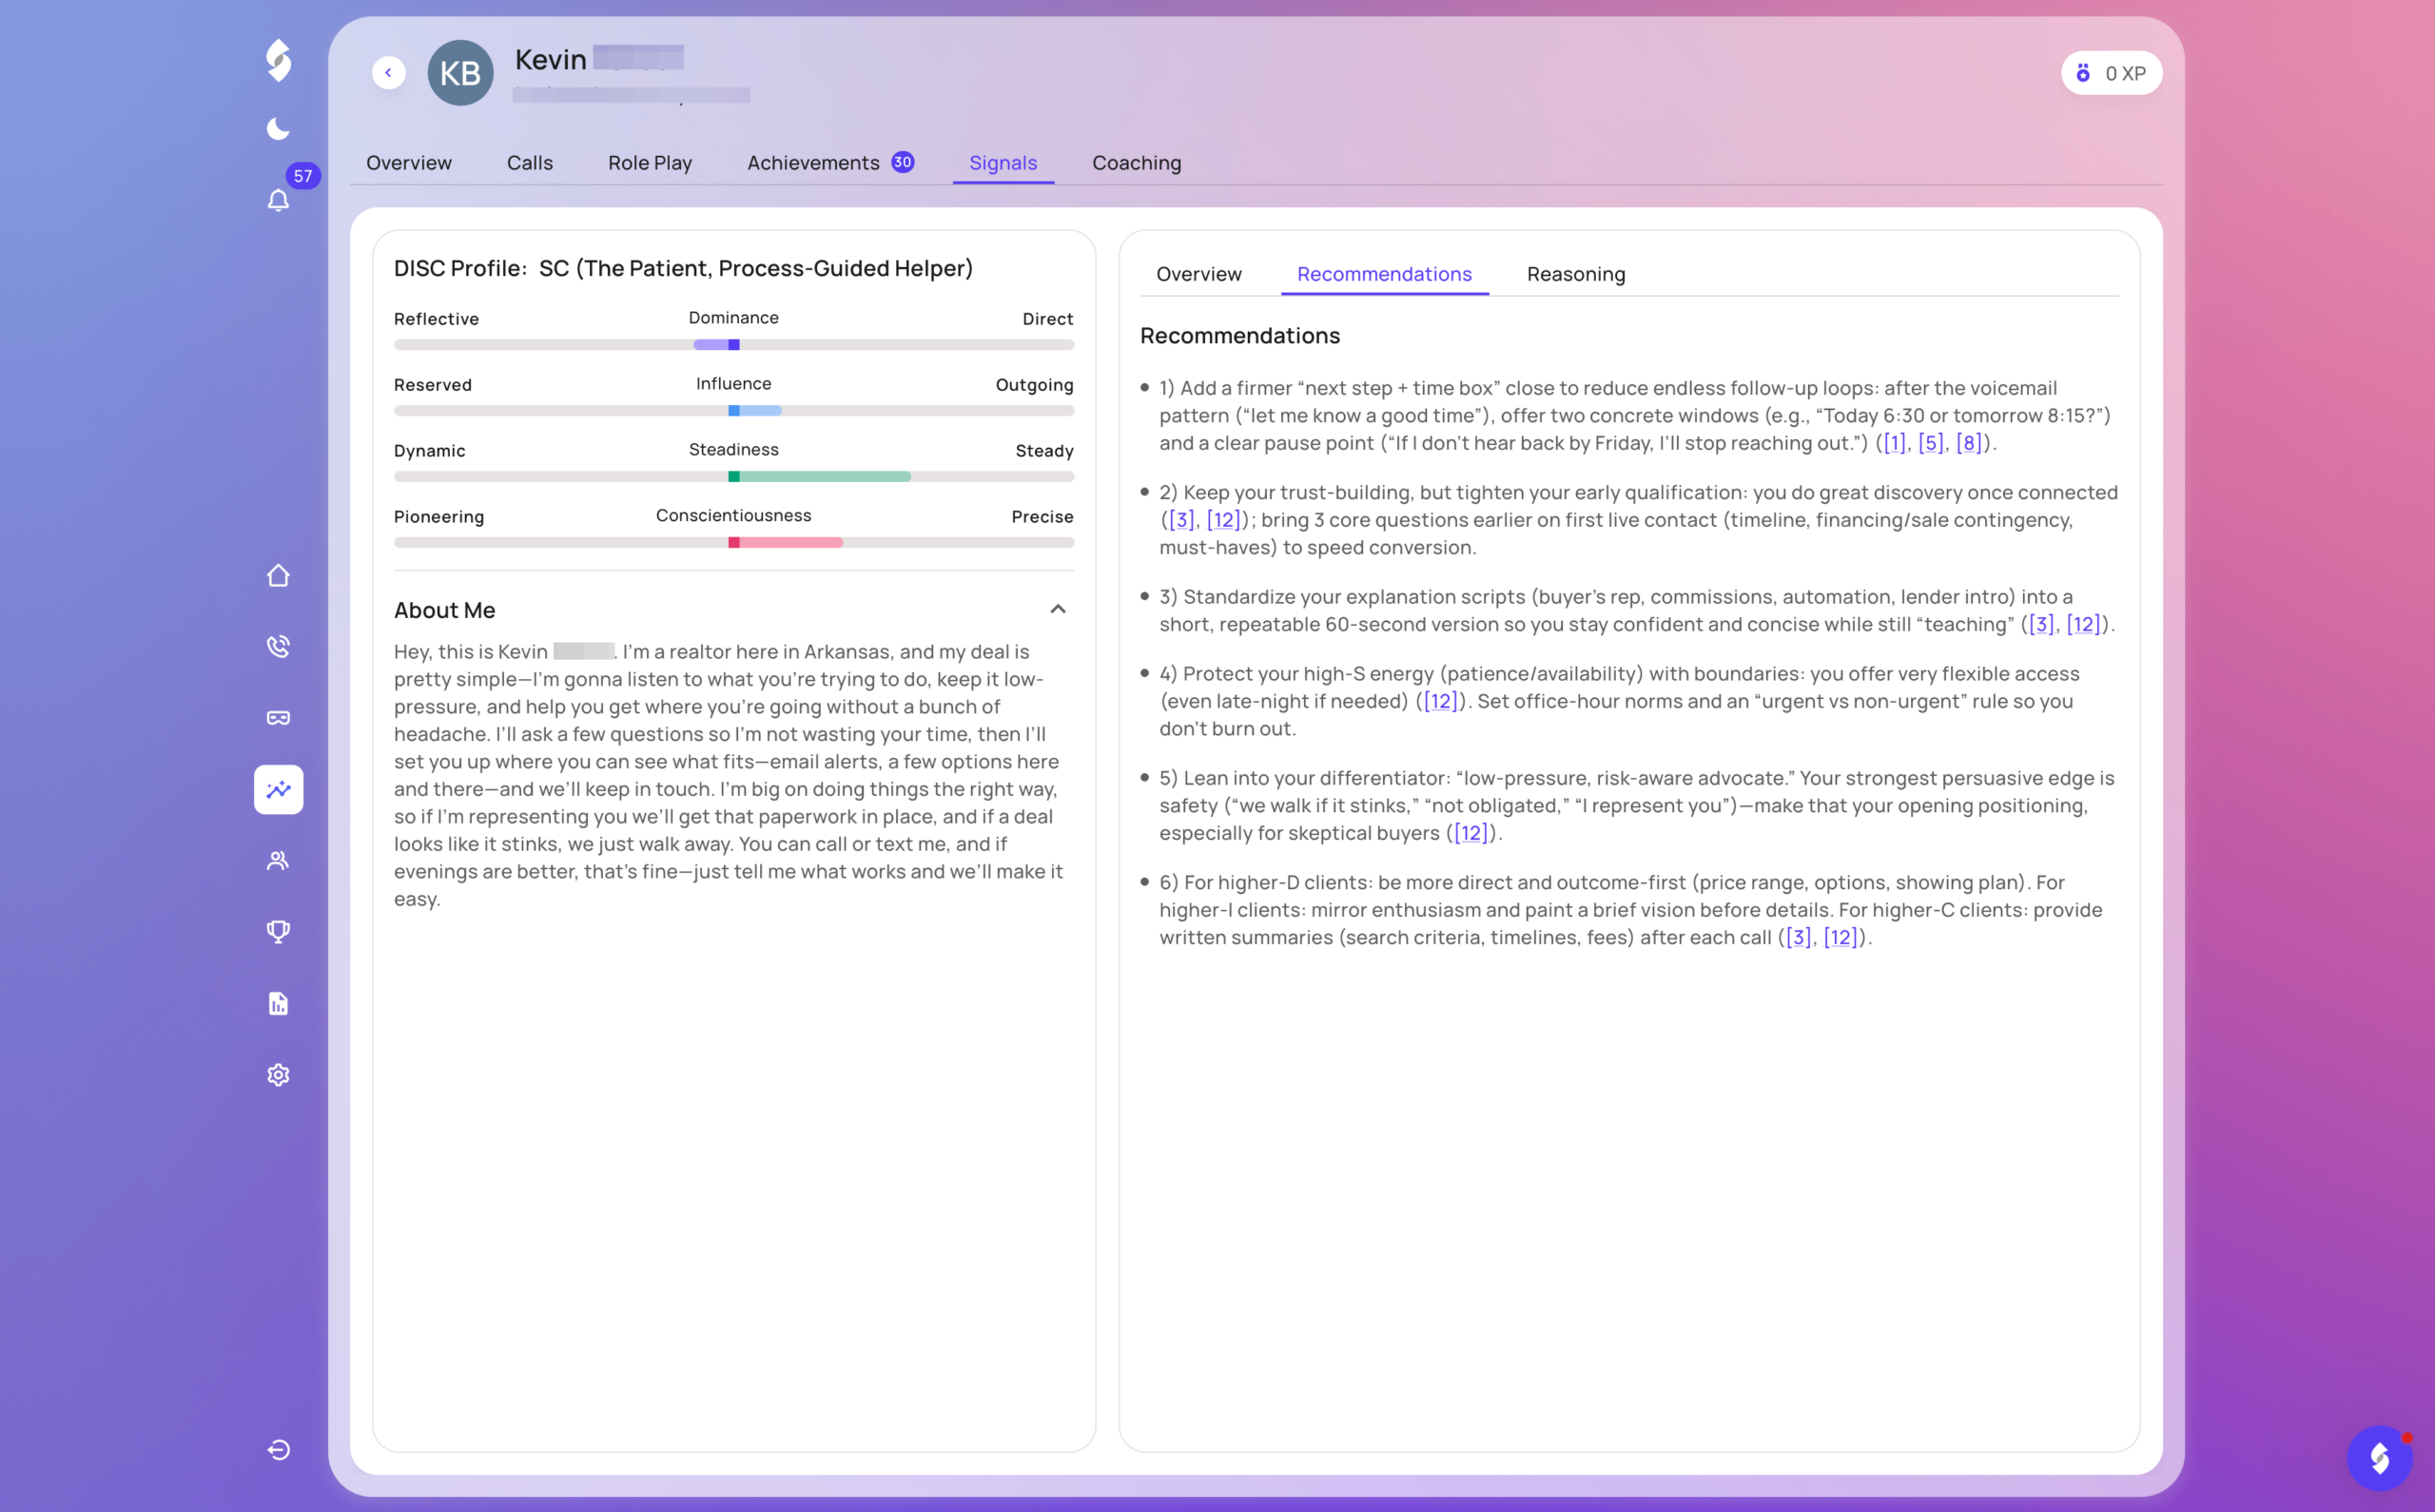This screenshot has width=2435, height=1512.
Task: Select the trophy Achievements icon
Action: click(x=278, y=931)
